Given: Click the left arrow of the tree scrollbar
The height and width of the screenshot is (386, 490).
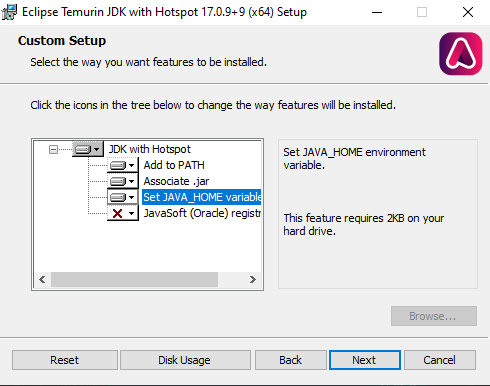Looking at the screenshot, I should click(42, 279).
